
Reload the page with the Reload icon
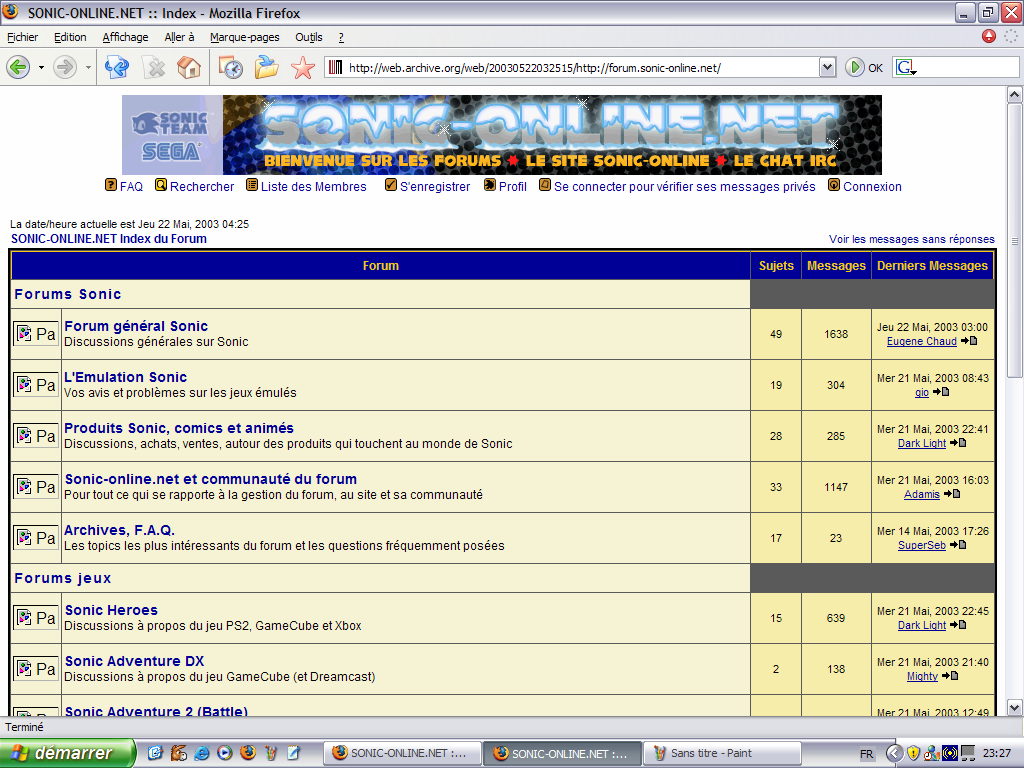click(x=117, y=67)
